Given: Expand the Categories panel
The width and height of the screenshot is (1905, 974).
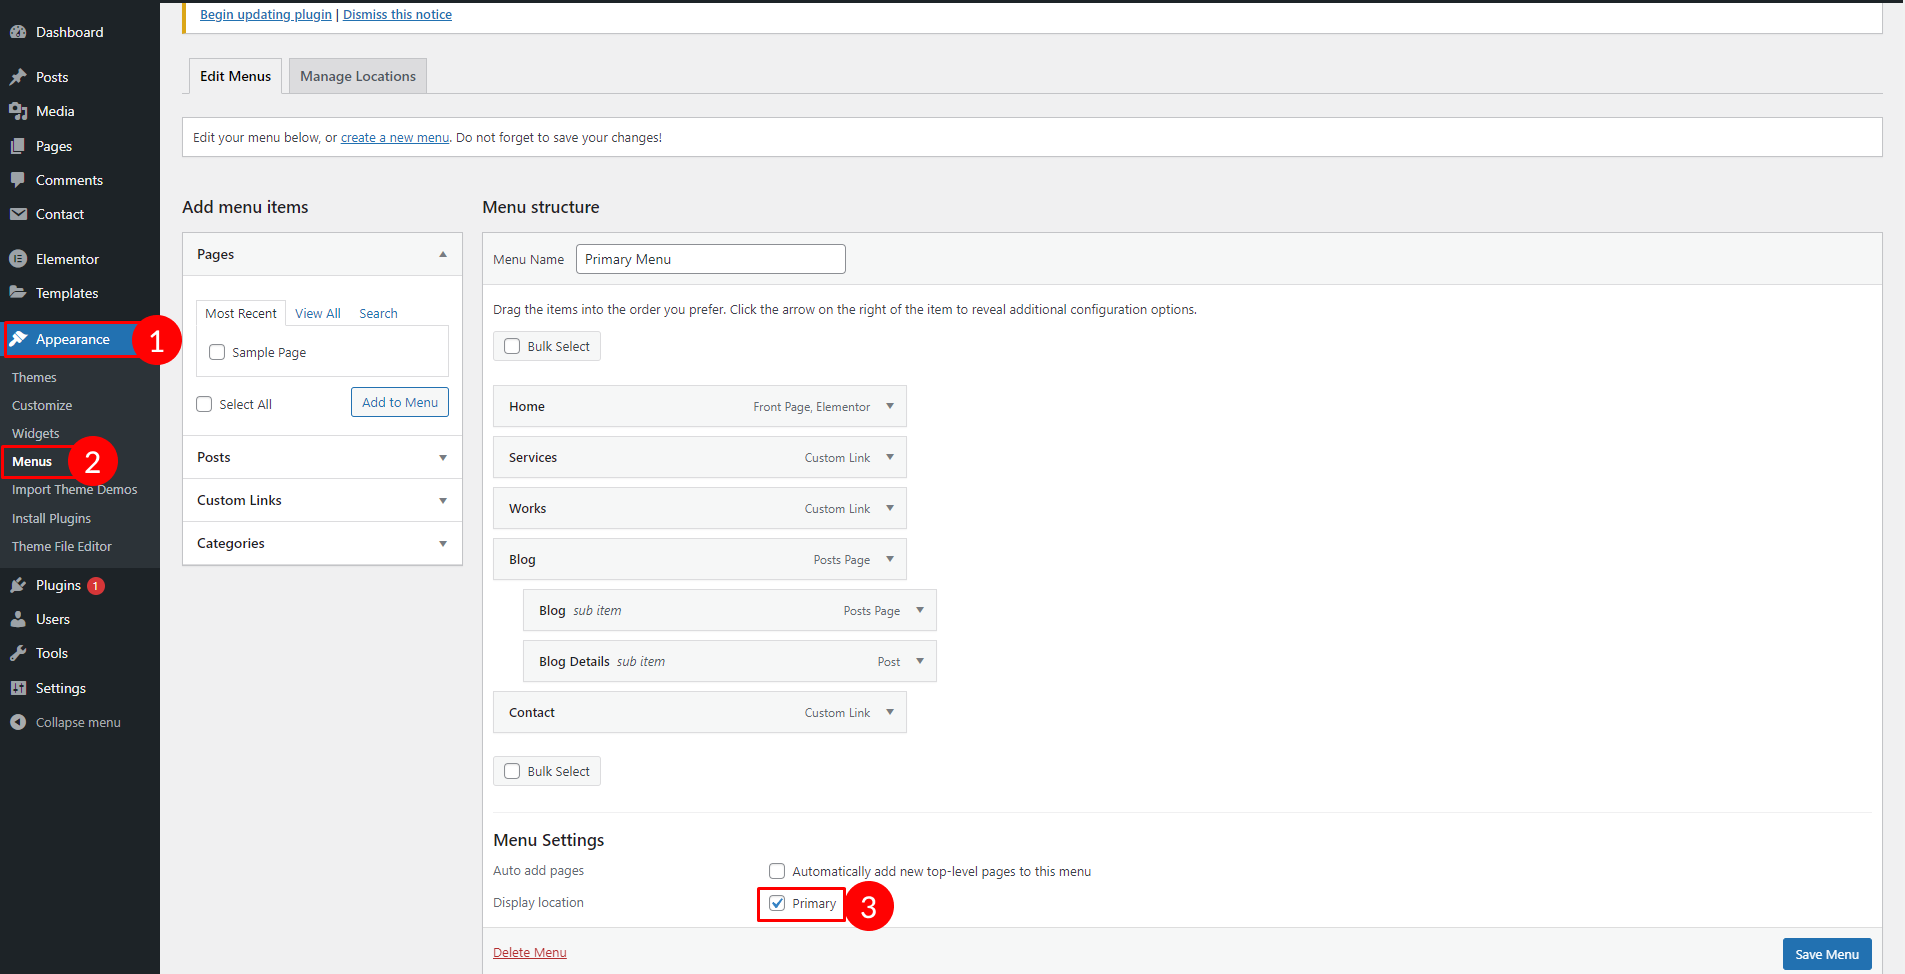Looking at the screenshot, I should [442, 543].
